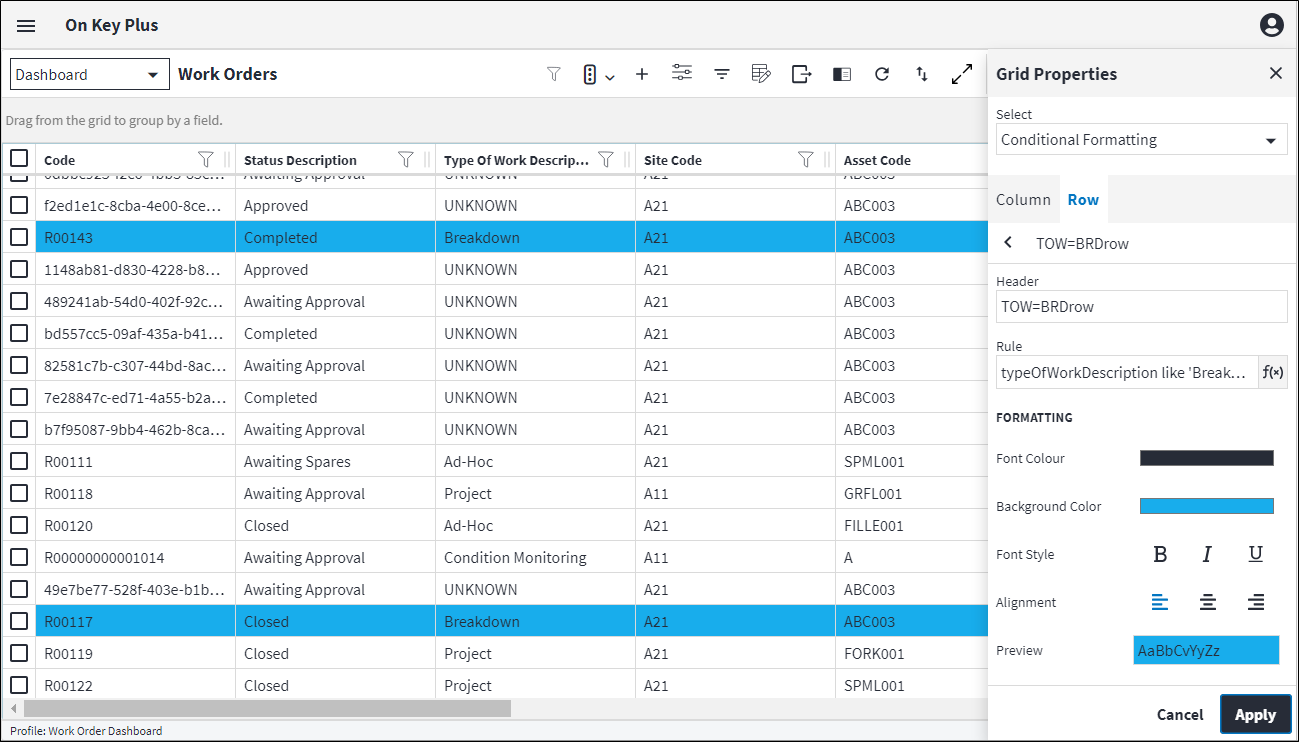The image size is (1299, 742).
Task: Click the add new record plus icon
Action: (x=642, y=74)
